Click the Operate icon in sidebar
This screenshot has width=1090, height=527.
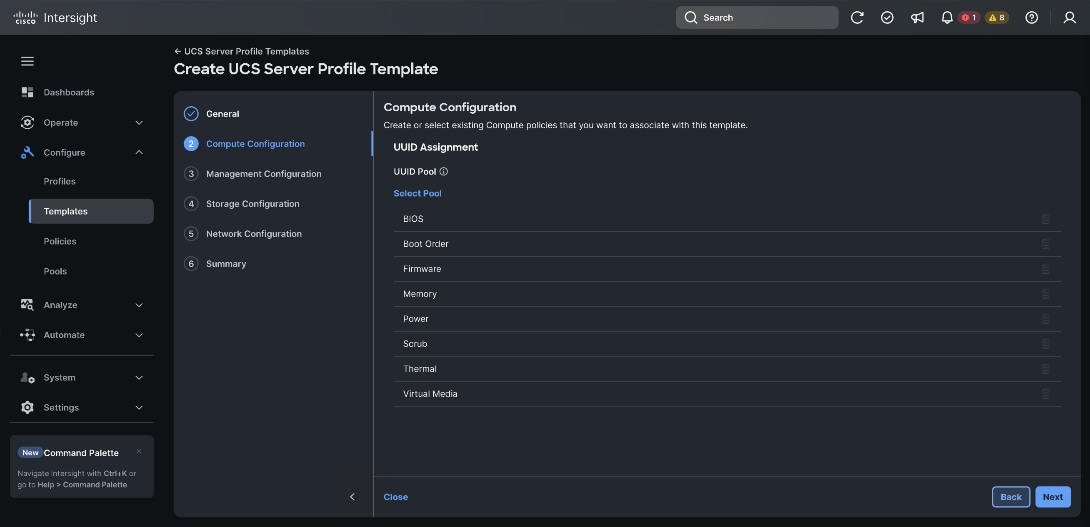pyautogui.click(x=27, y=122)
